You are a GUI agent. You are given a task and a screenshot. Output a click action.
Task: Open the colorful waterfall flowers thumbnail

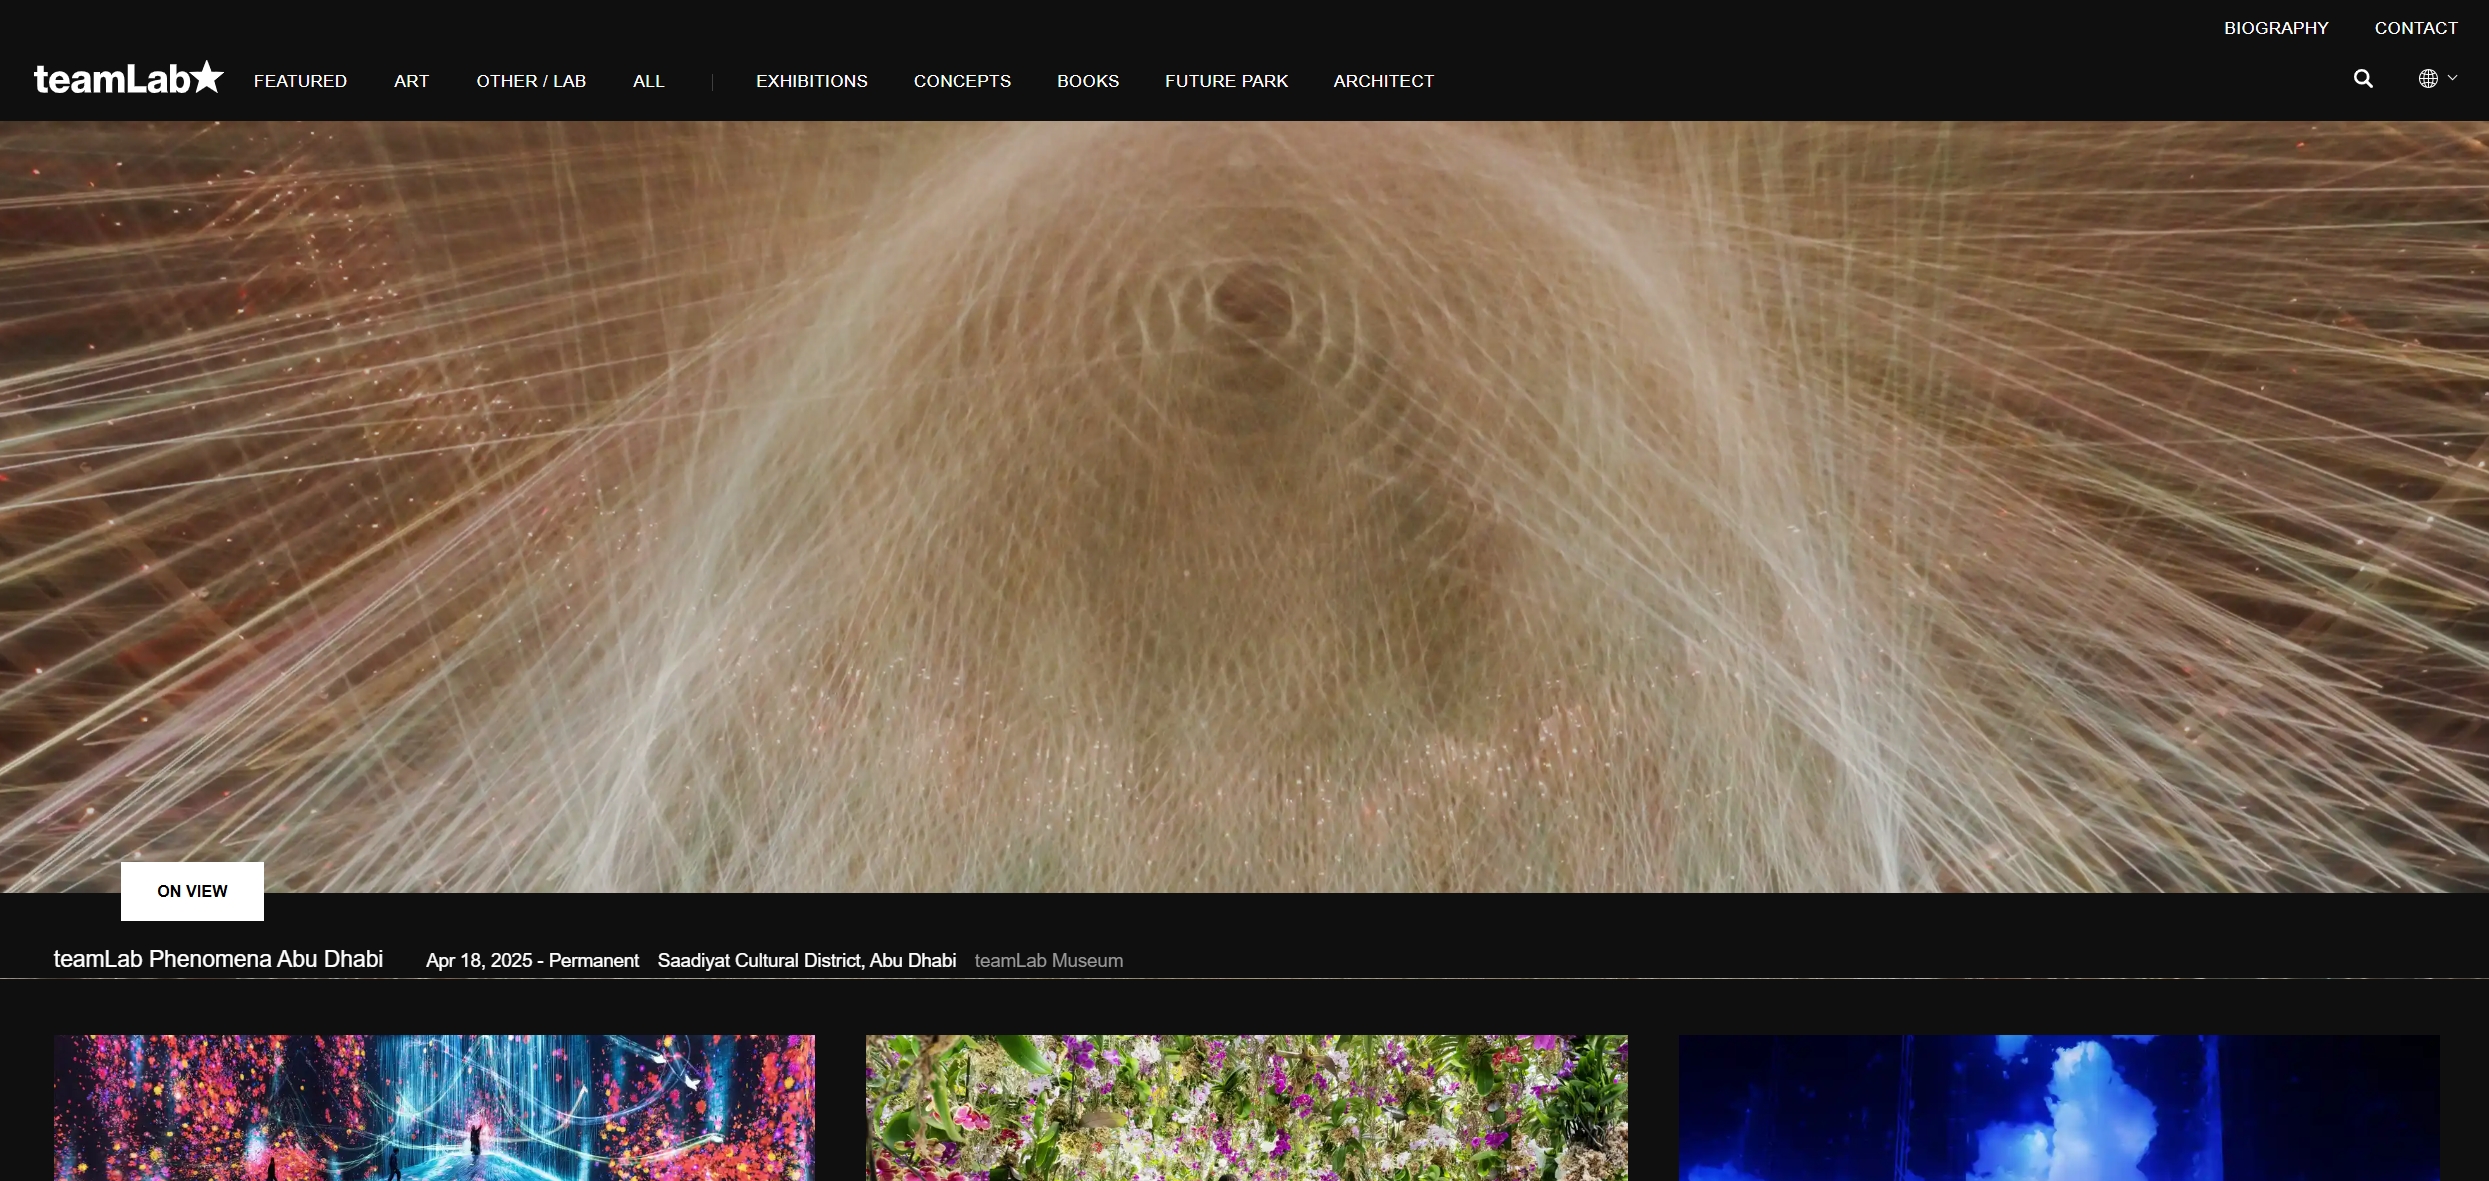point(434,1108)
